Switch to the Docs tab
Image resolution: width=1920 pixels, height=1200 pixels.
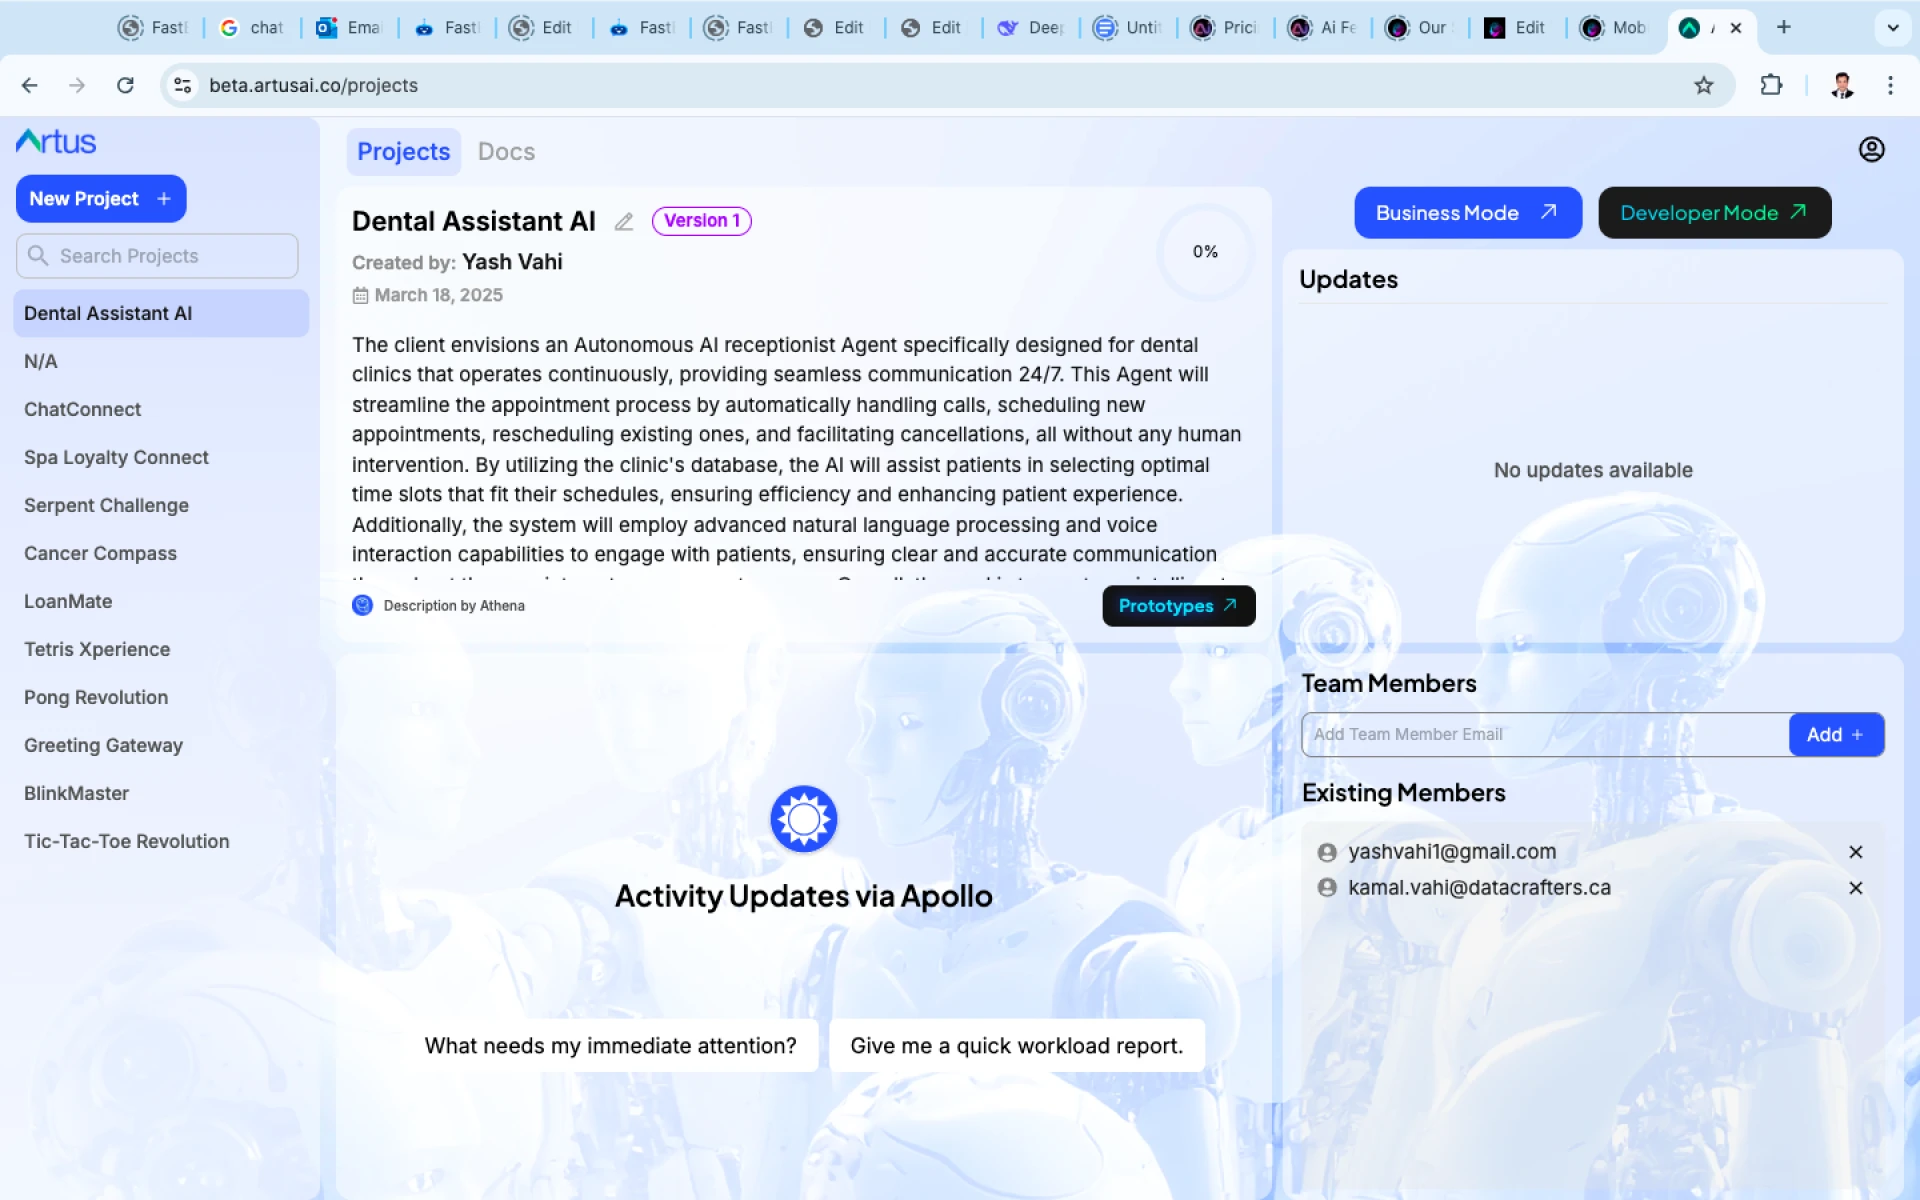[x=506, y=152]
